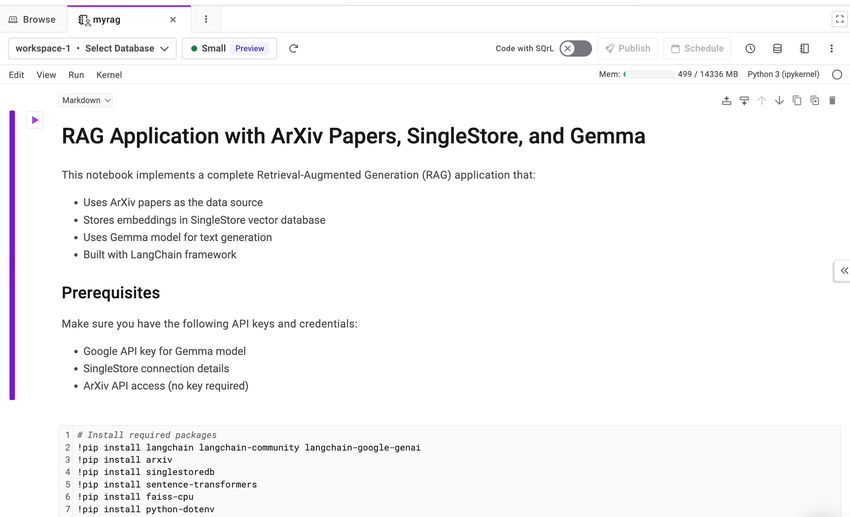Delete the cell using trash icon
The image size is (850, 517).
point(832,101)
